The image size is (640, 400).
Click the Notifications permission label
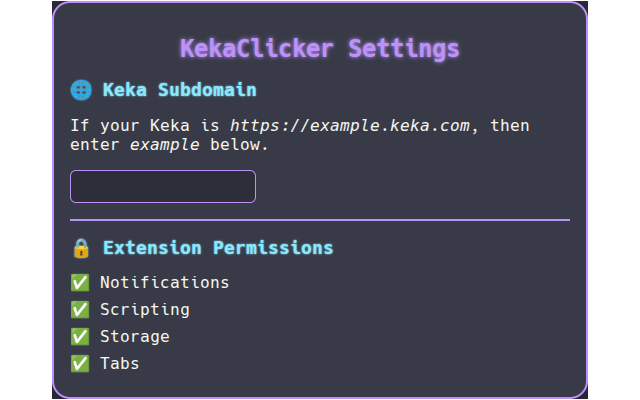(x=164, y=283)
